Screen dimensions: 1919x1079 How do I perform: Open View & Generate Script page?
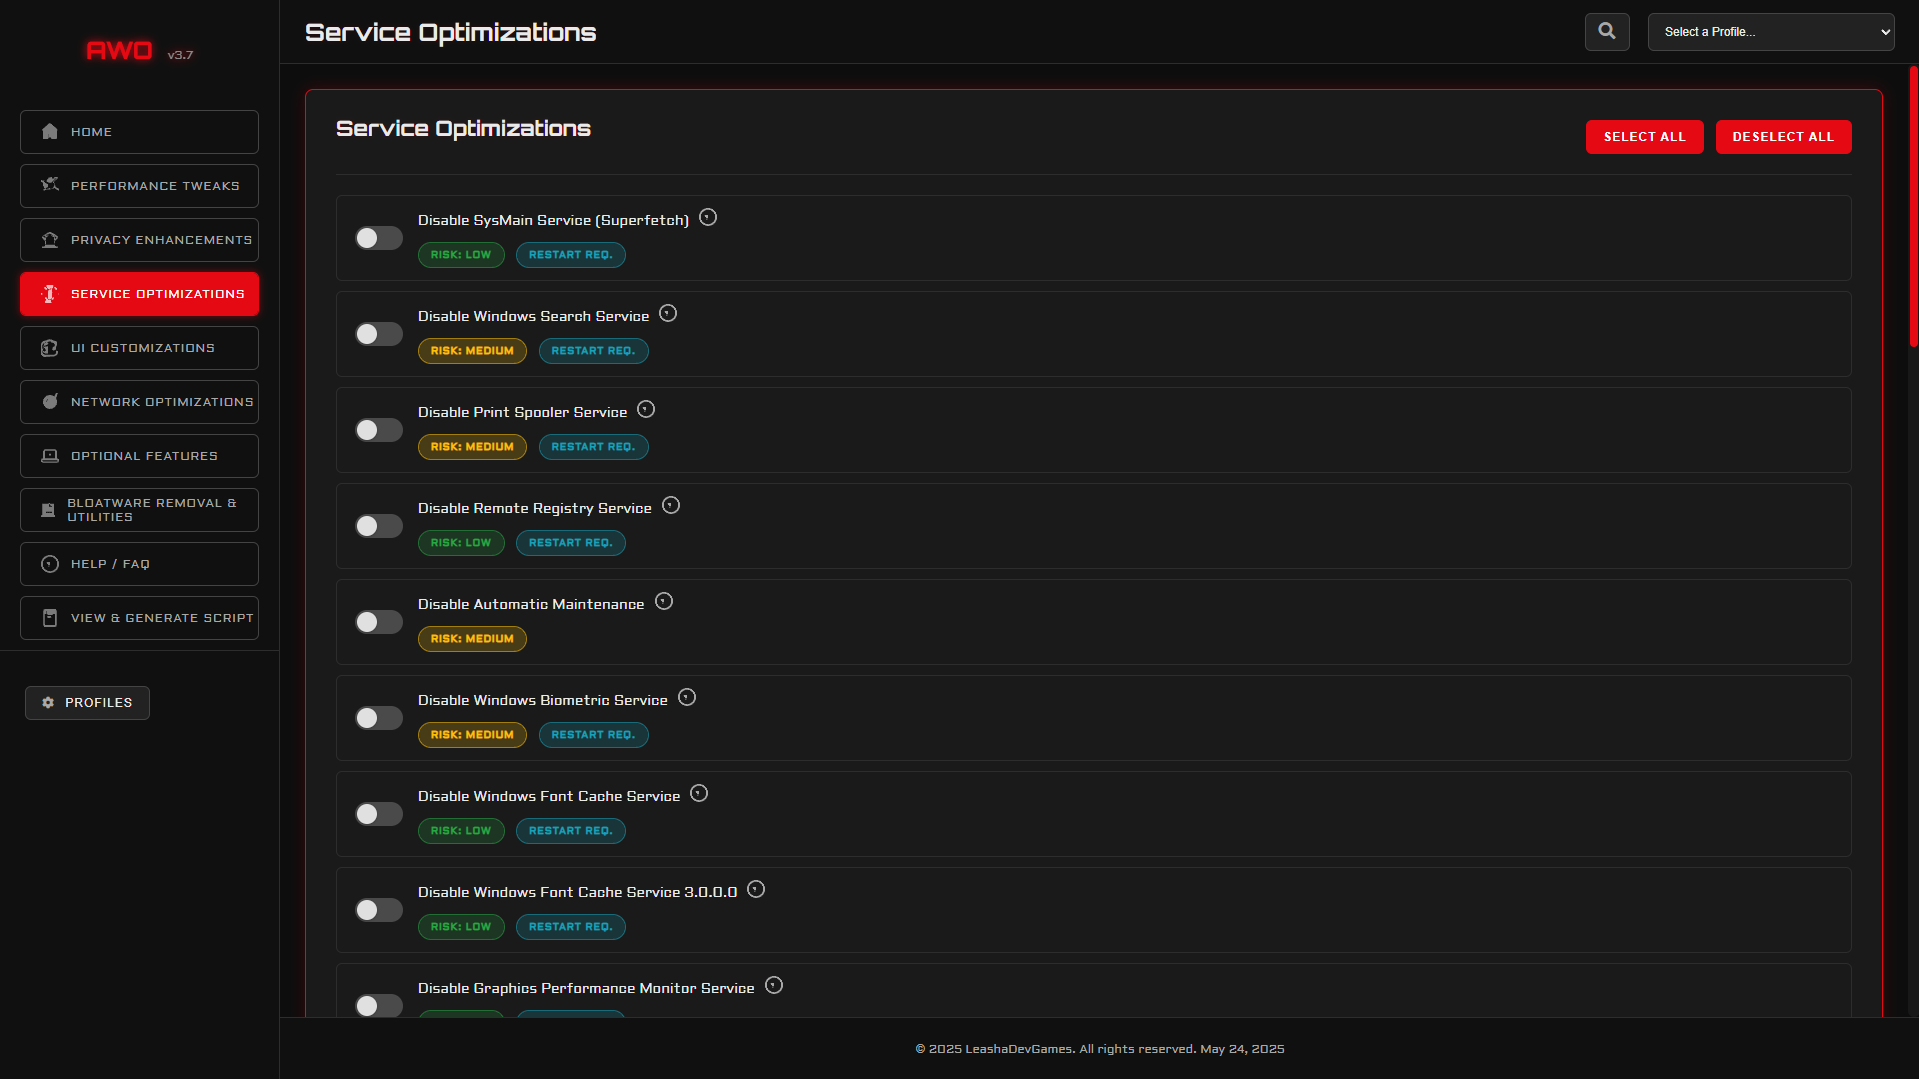click(139, 618)
